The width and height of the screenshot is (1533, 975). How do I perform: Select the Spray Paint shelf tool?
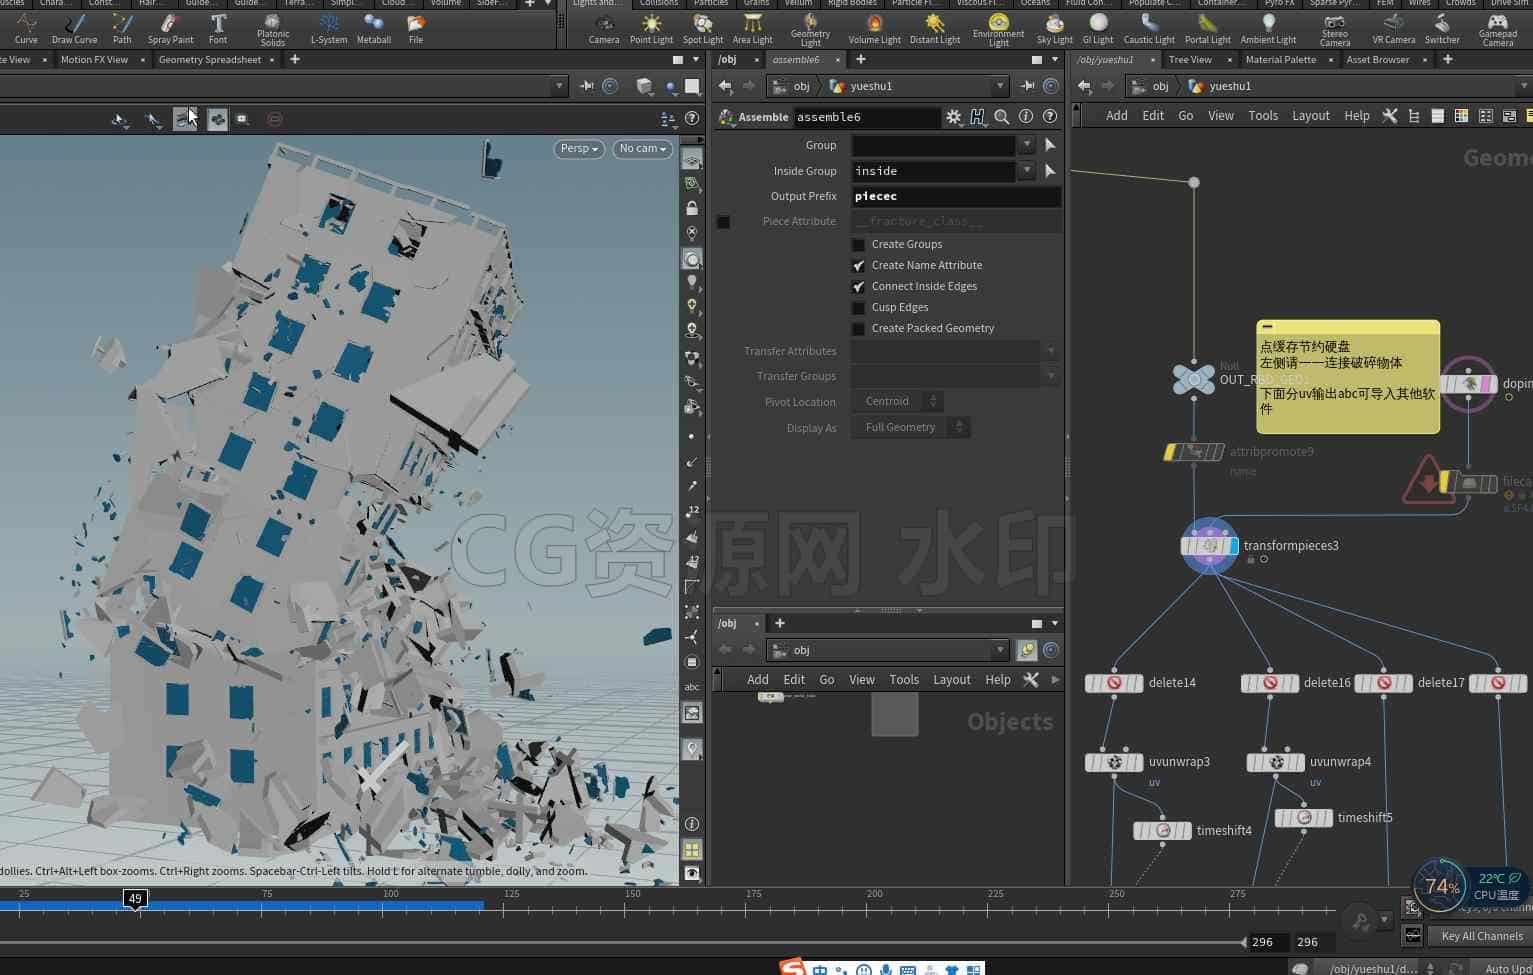coord(170,29)
